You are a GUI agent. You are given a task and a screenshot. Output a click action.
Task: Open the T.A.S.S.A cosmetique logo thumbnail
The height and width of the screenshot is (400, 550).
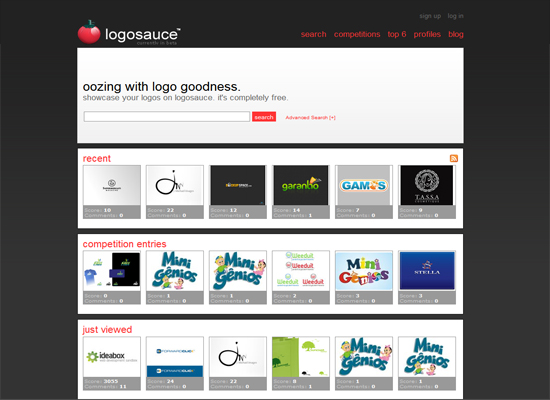[427, 185]
